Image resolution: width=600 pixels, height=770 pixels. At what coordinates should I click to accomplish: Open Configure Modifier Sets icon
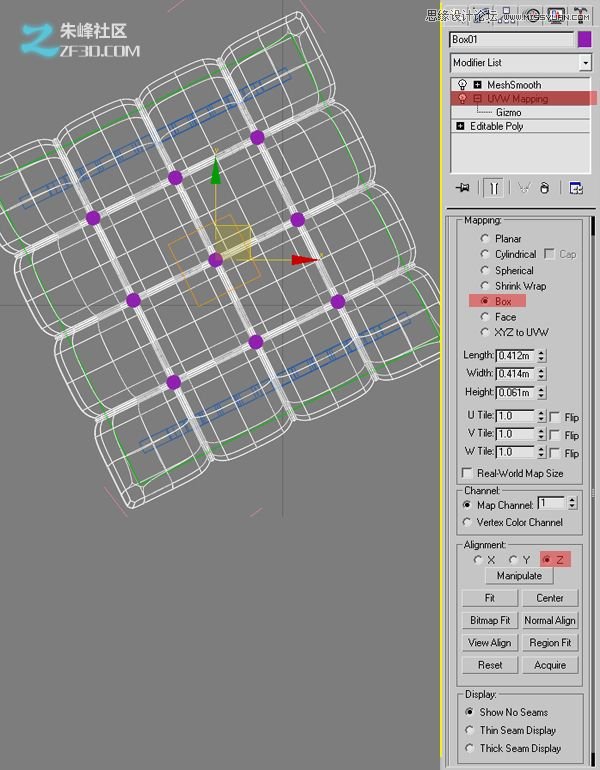[575, 188]
